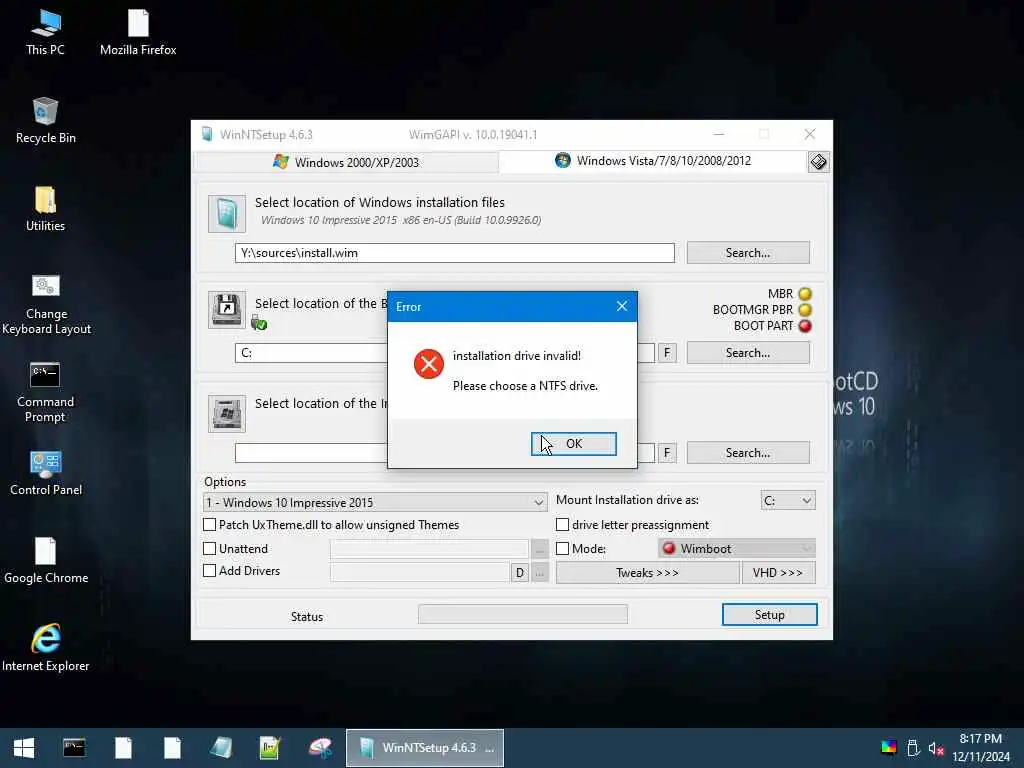Click the taskbar clock showing 8:17 PM

[980, 739]
